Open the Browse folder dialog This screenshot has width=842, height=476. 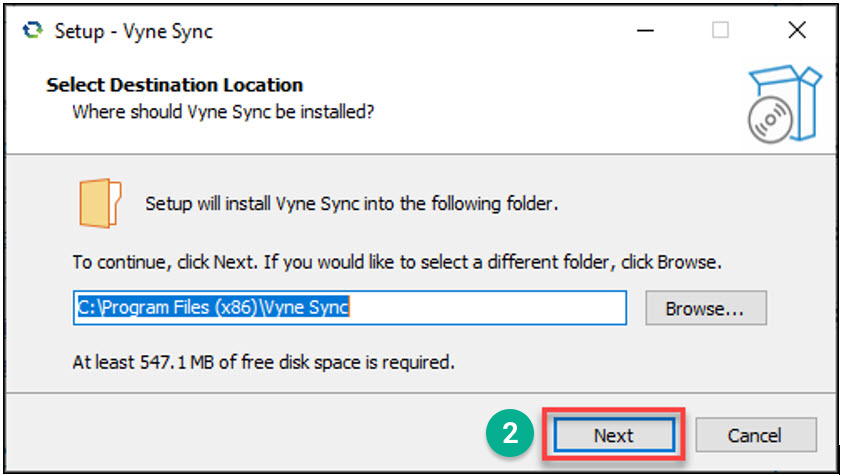click(706, 309)
